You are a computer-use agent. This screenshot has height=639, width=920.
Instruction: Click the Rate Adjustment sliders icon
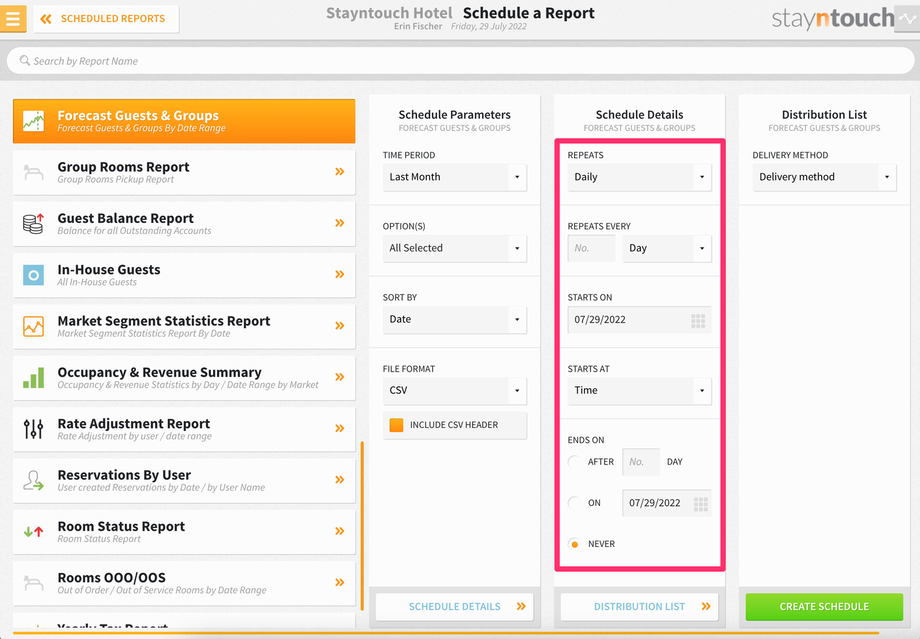tap(33, 429)
